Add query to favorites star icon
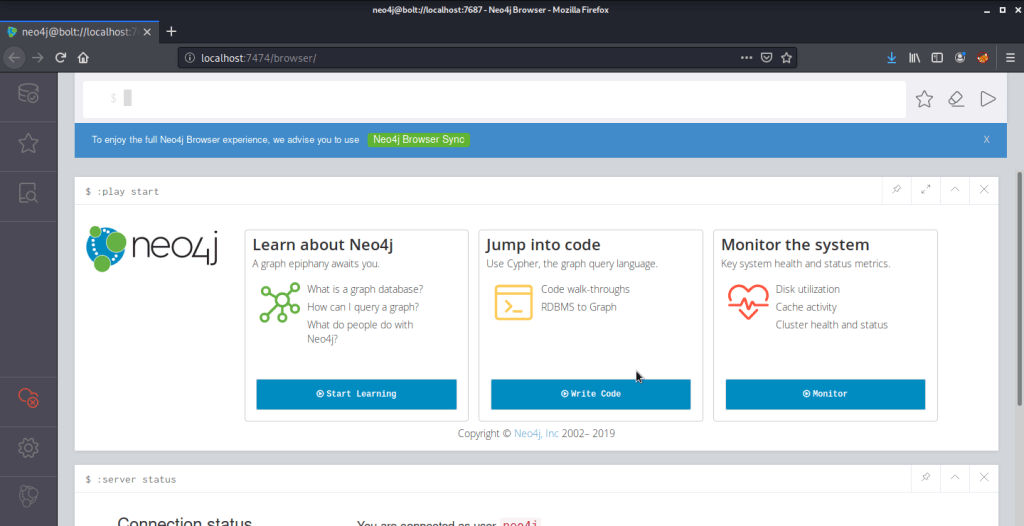1024x526 pixels. (x=924, y=99)
